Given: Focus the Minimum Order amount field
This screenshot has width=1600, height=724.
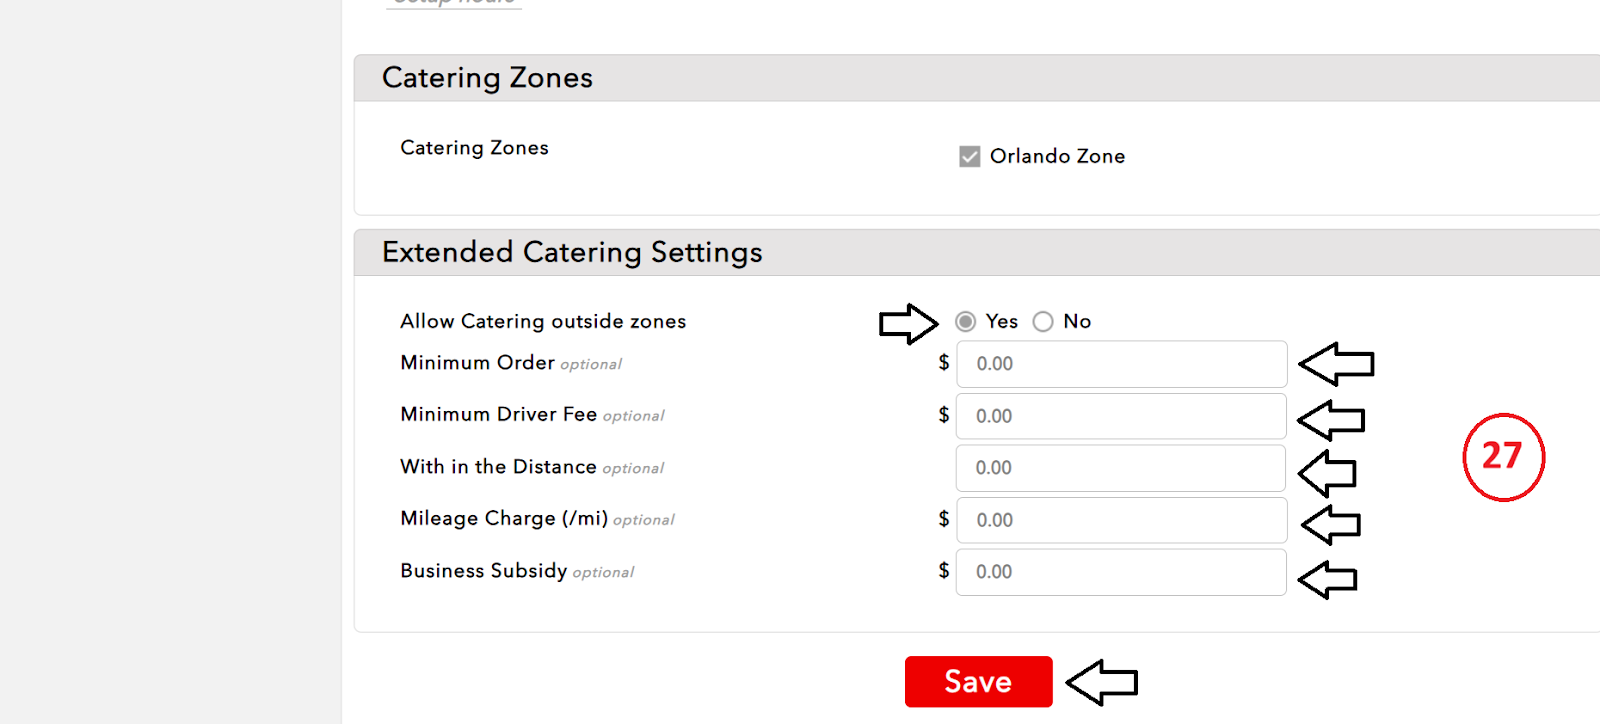Looking at the screenshot, I should (x=1121, y=364).
